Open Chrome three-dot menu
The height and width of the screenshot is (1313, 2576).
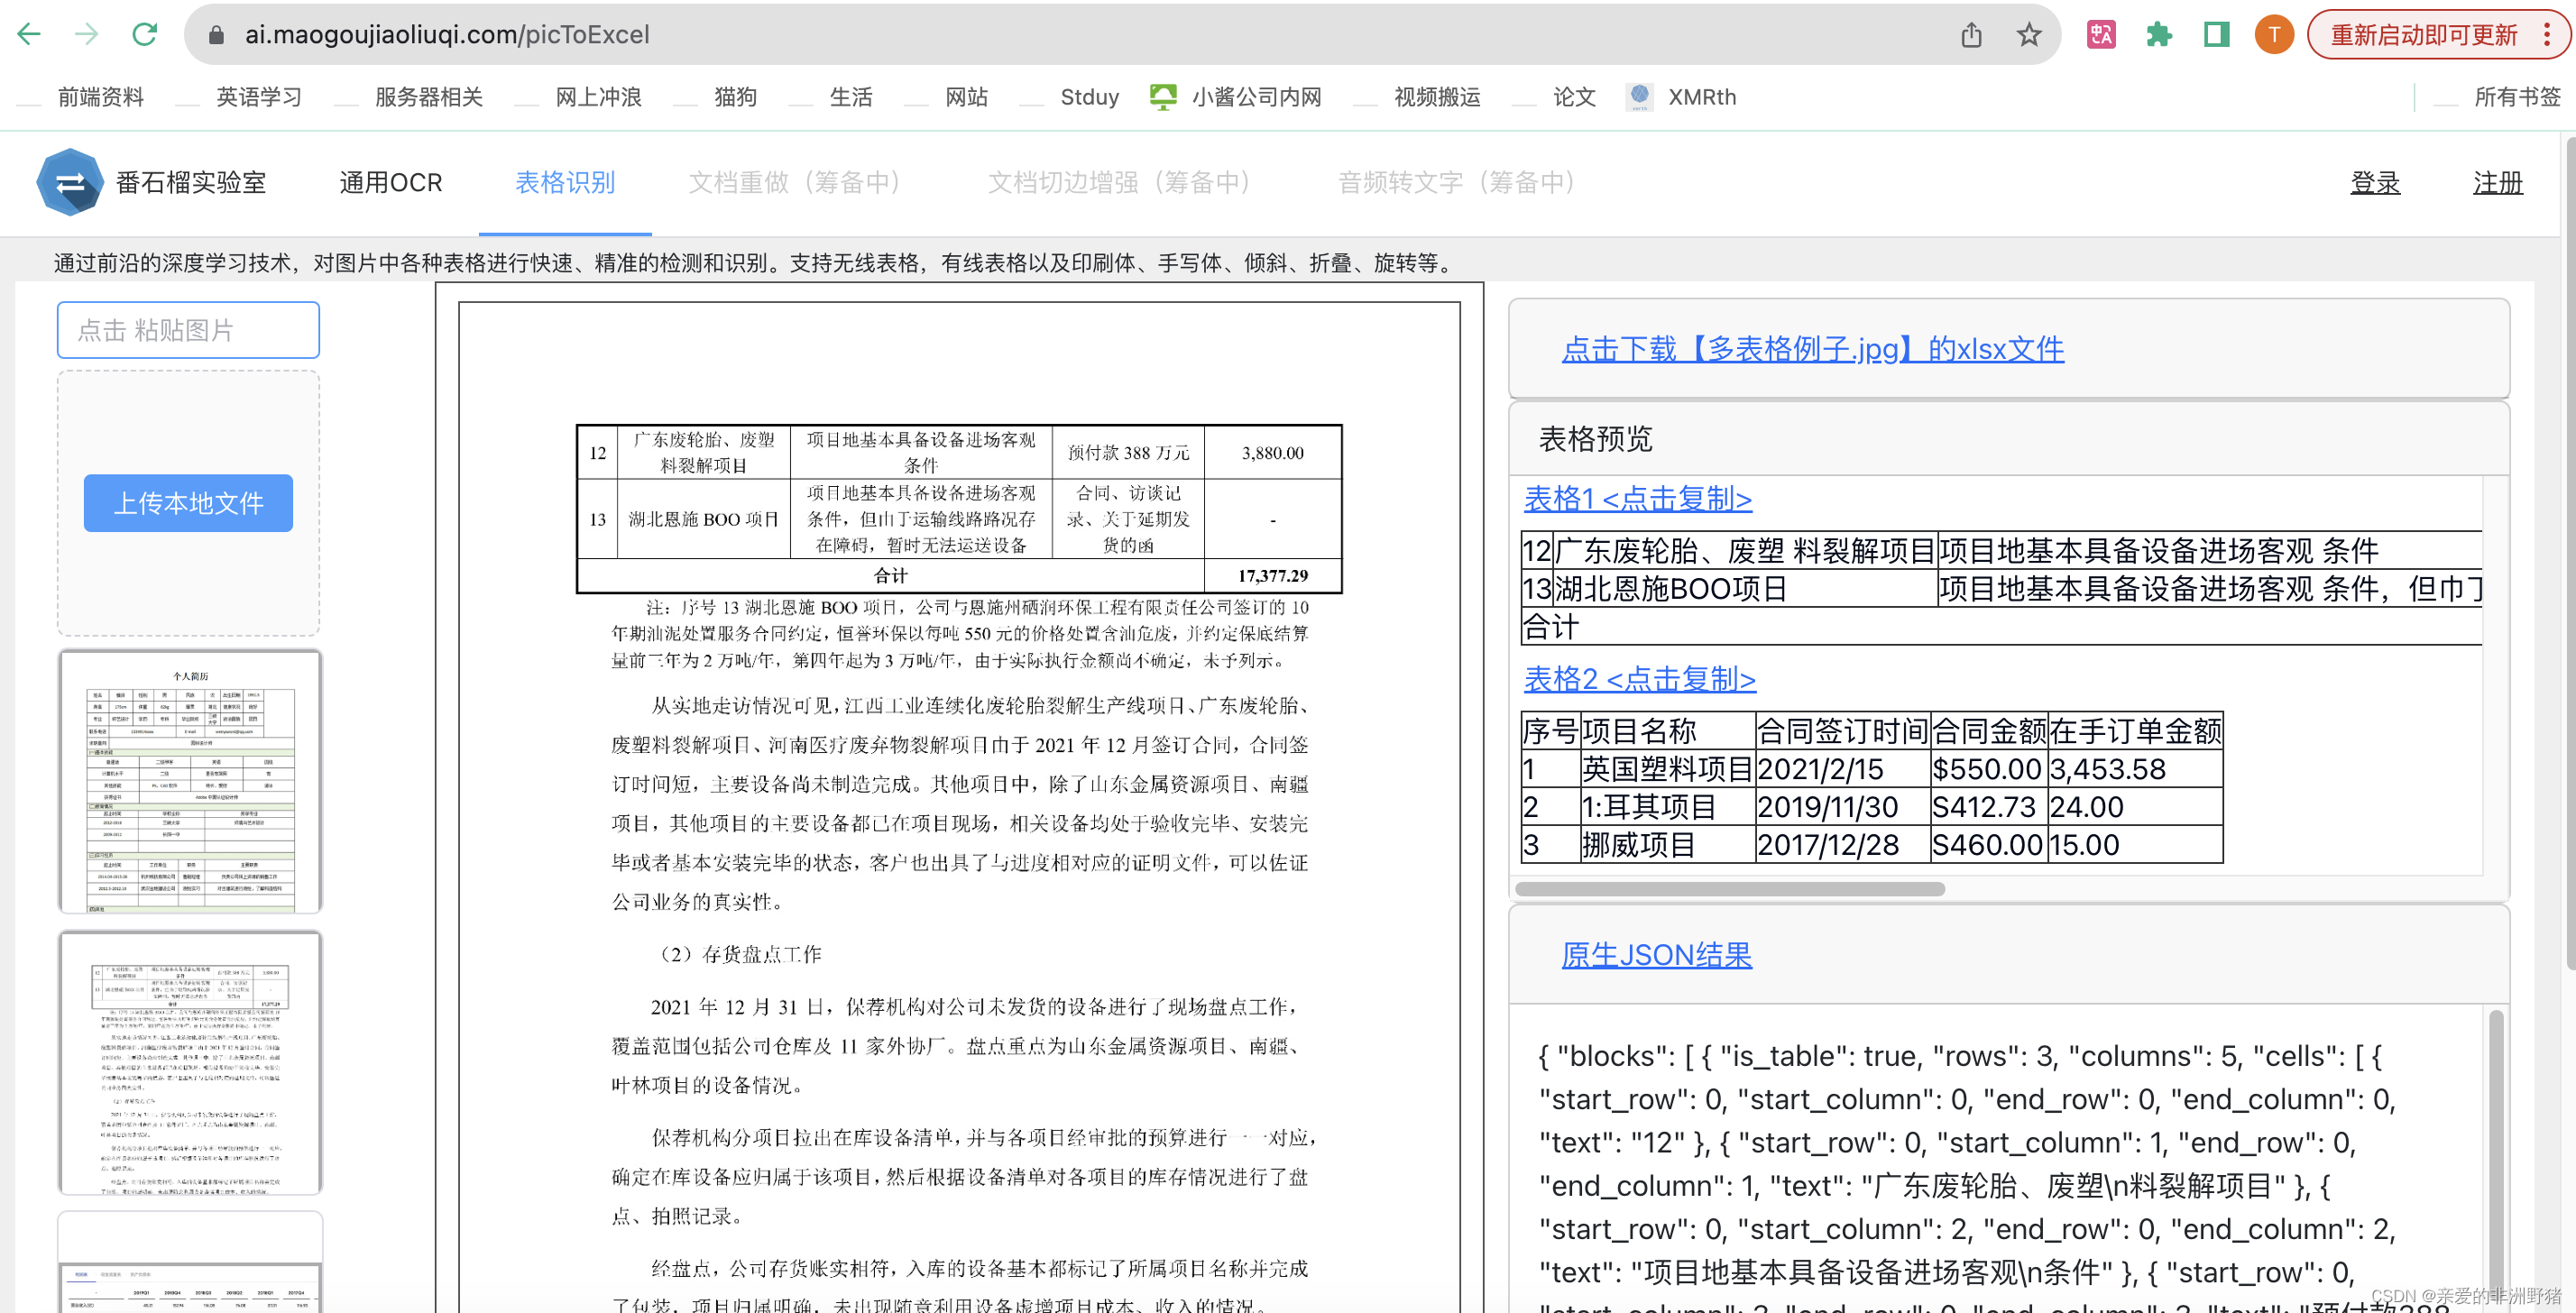tap(2546, 35)
